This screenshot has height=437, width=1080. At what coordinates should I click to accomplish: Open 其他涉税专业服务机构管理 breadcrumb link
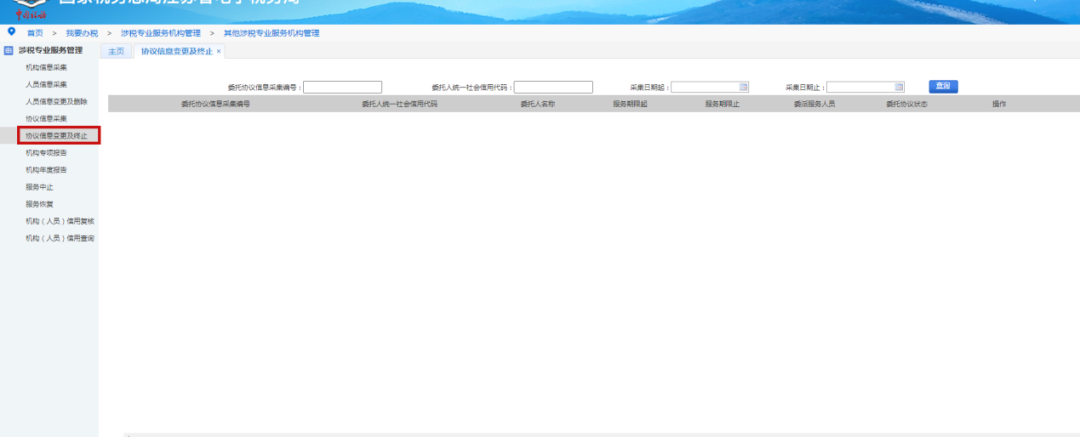point(271,33)
